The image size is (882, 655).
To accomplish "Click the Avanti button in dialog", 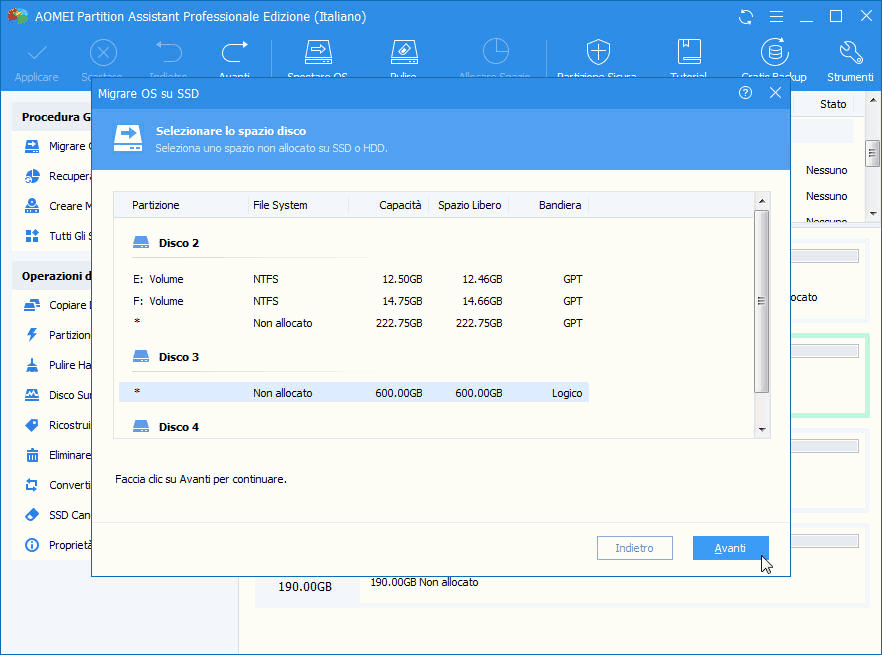I will [x=730, y=548].
